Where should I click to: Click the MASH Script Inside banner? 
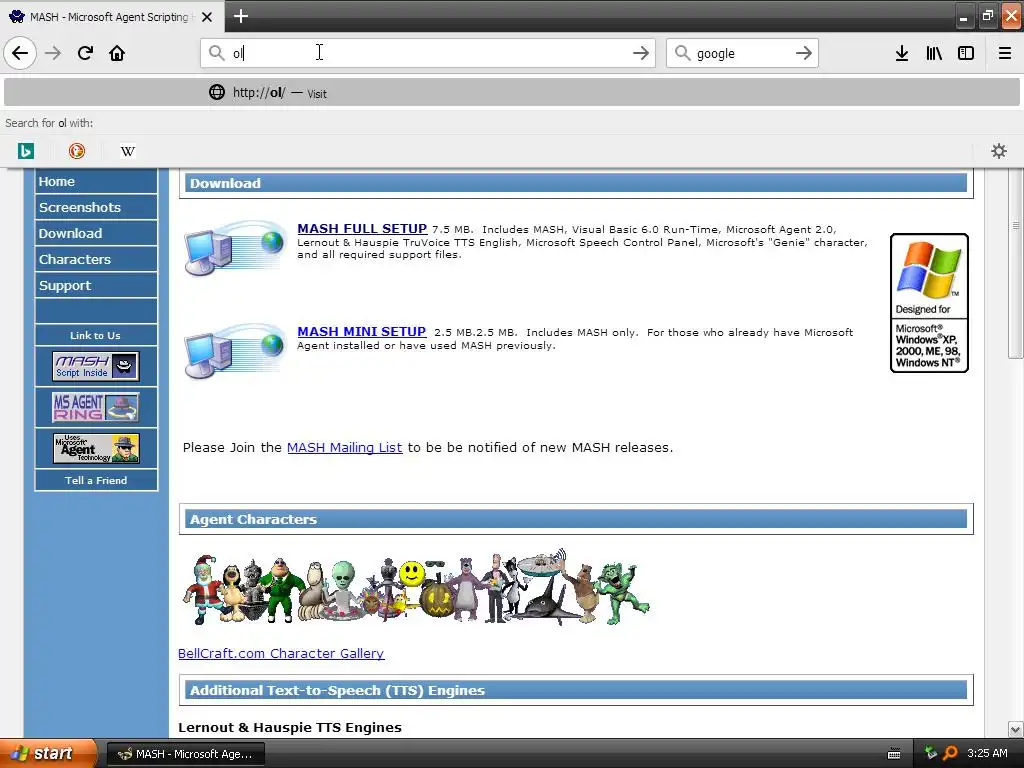click(x=96, y=366)
